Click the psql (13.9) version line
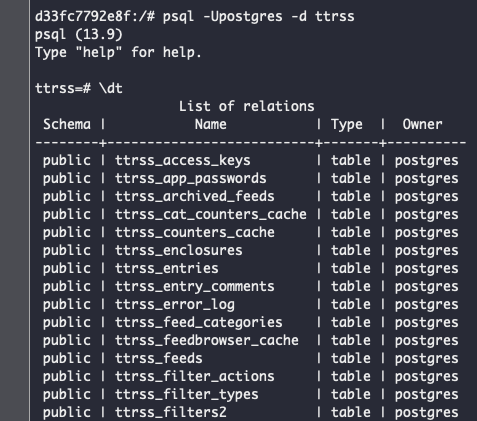This screenshot has width=477, height=421. 79,34
